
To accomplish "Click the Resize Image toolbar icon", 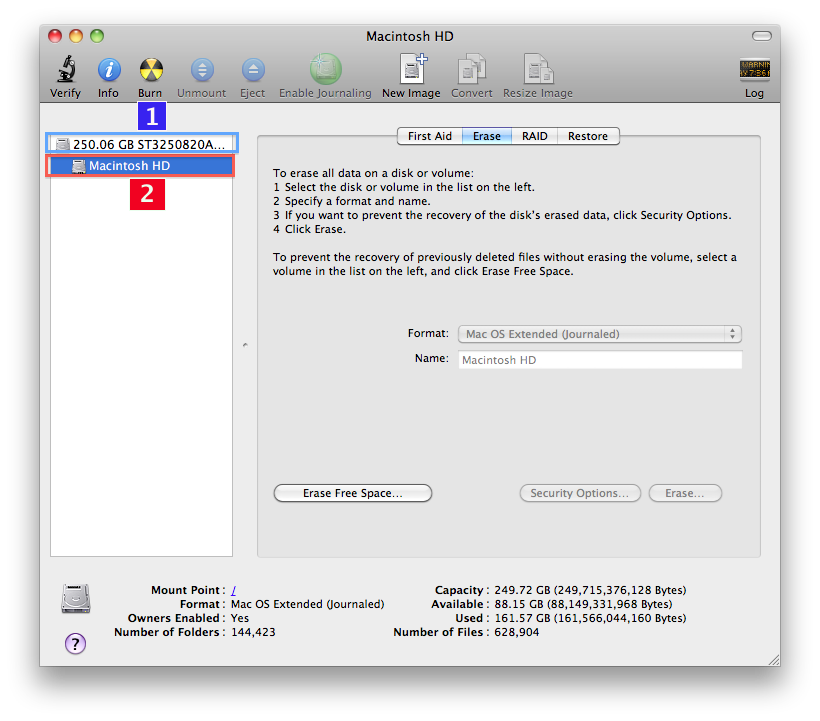I will pos(539,68).
